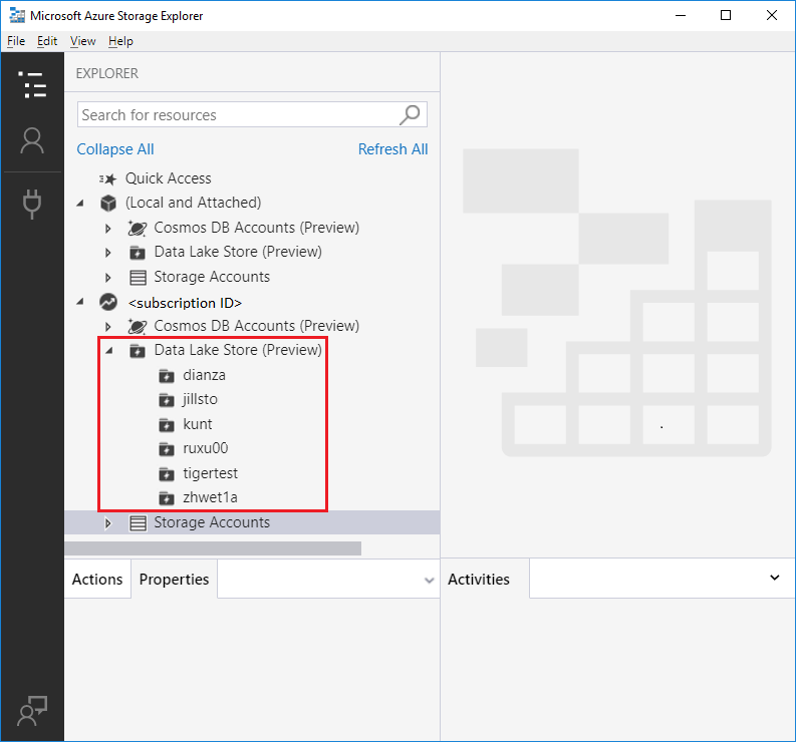Select the jillsto data lake account

click(200, 400)
